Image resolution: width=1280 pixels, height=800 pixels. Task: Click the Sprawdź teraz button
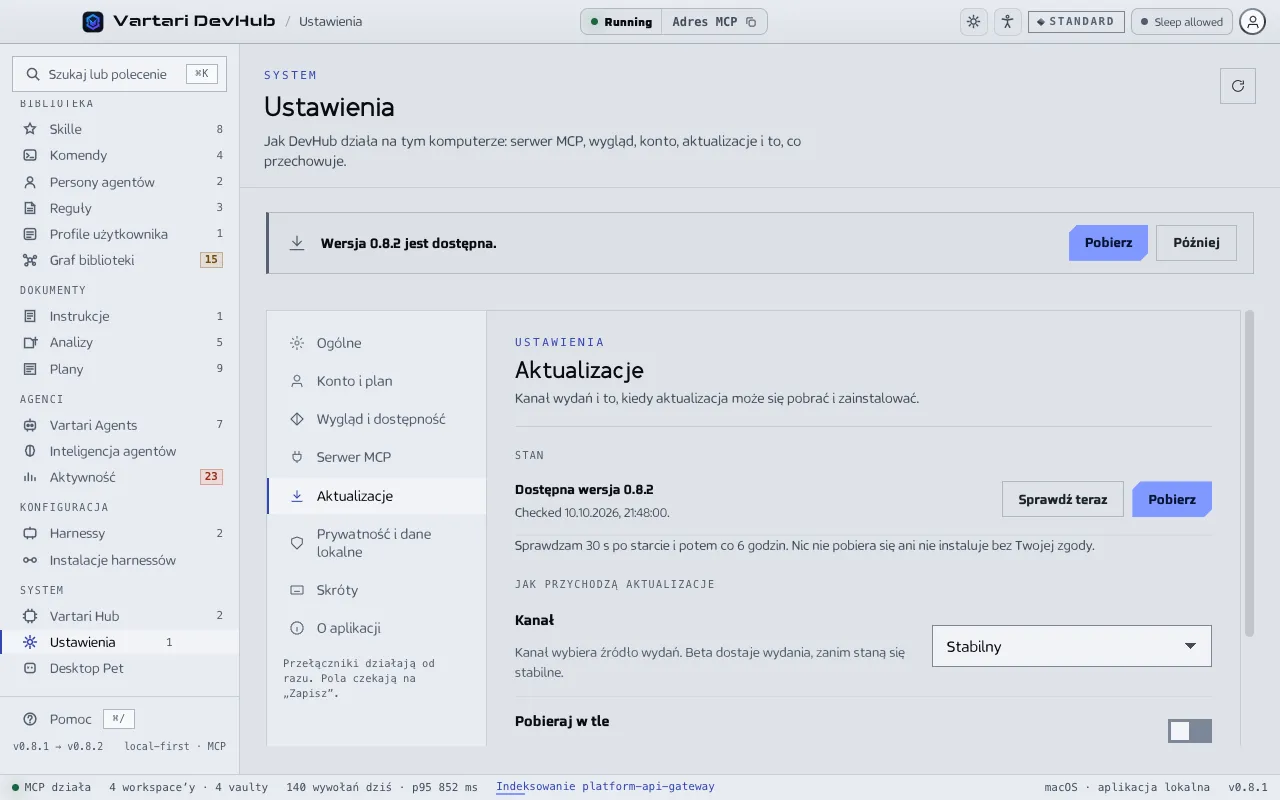(x=1063, y=499)
